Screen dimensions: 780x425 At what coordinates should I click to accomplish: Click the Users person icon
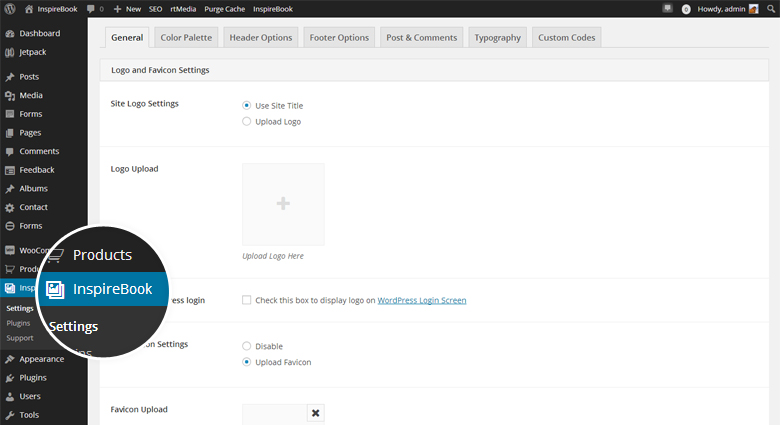point(10,397)
